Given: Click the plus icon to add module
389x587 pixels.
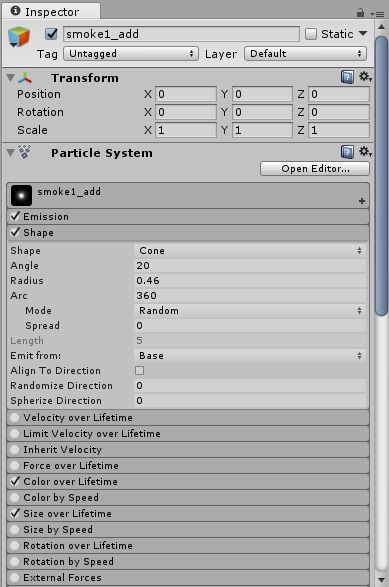Looking at the screenshot, I should tap(362, 201).
